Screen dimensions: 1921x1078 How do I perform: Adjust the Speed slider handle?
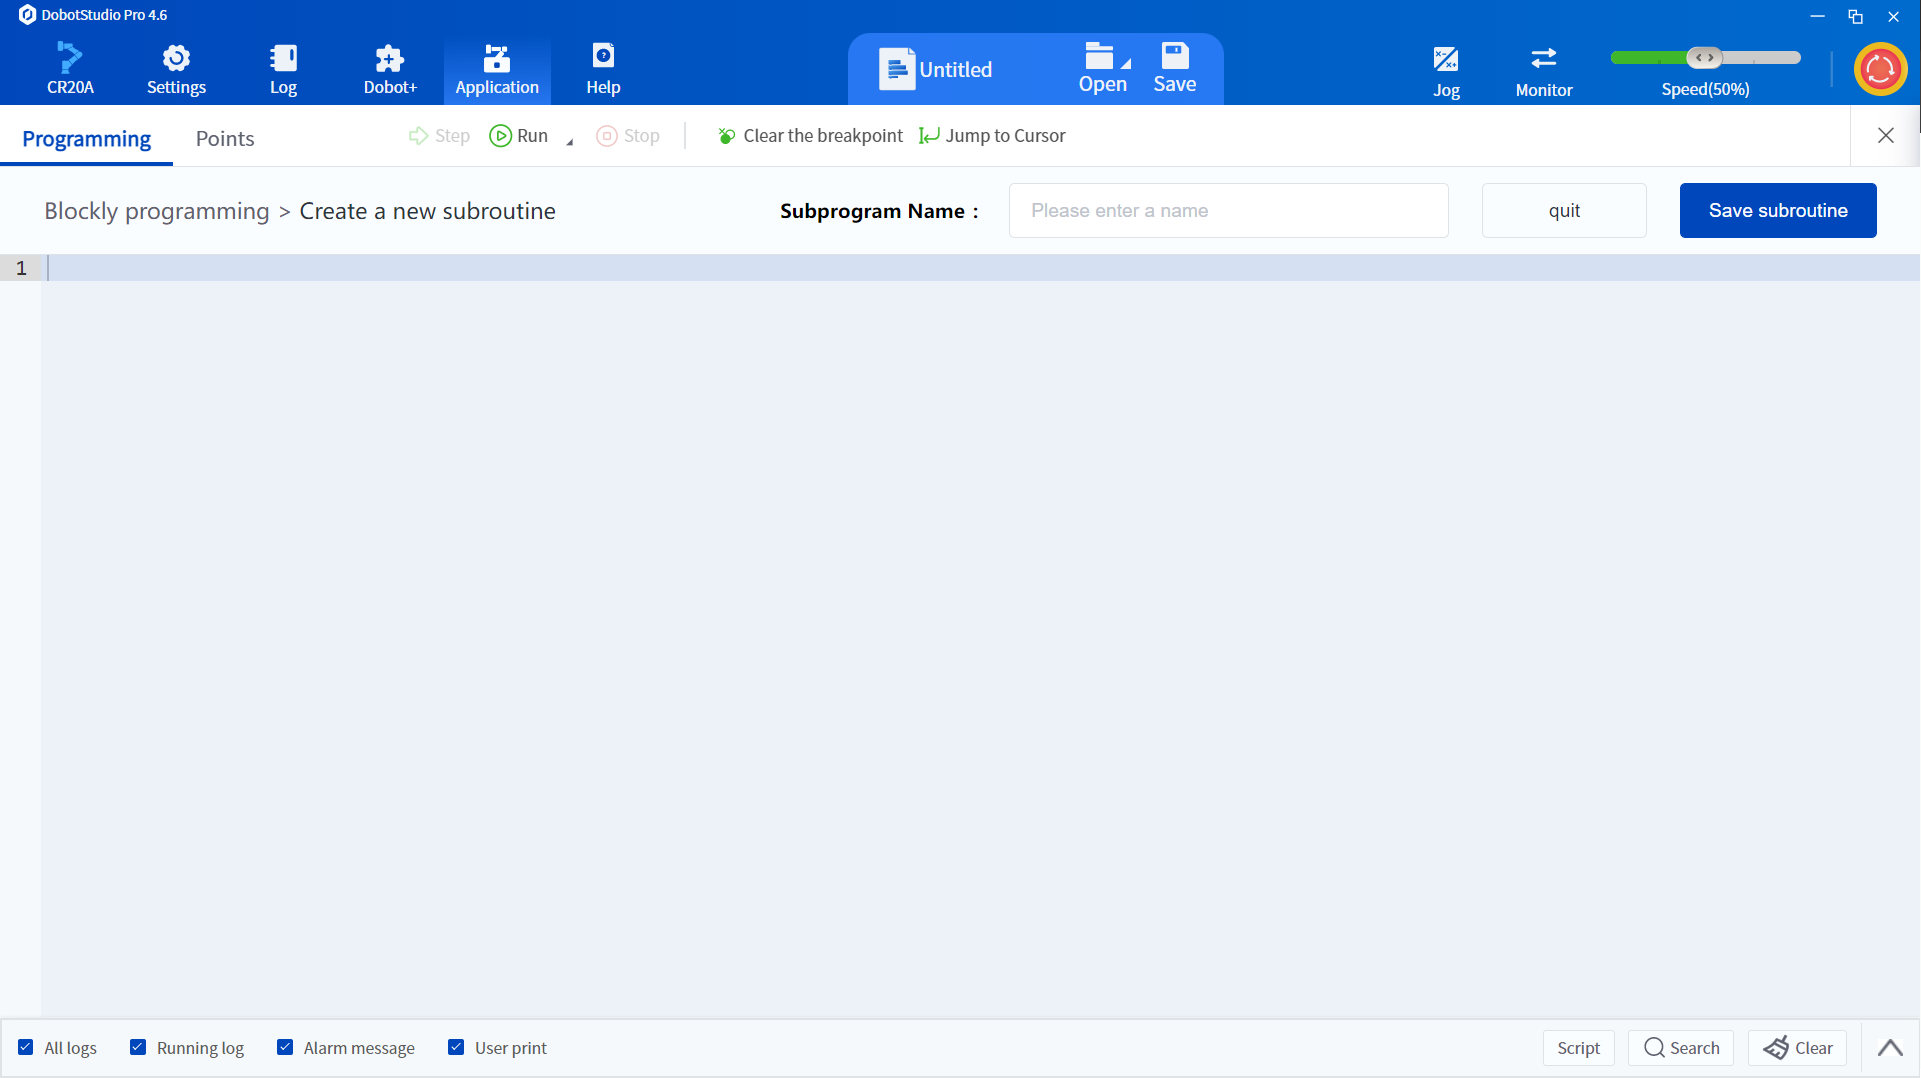1705,58
